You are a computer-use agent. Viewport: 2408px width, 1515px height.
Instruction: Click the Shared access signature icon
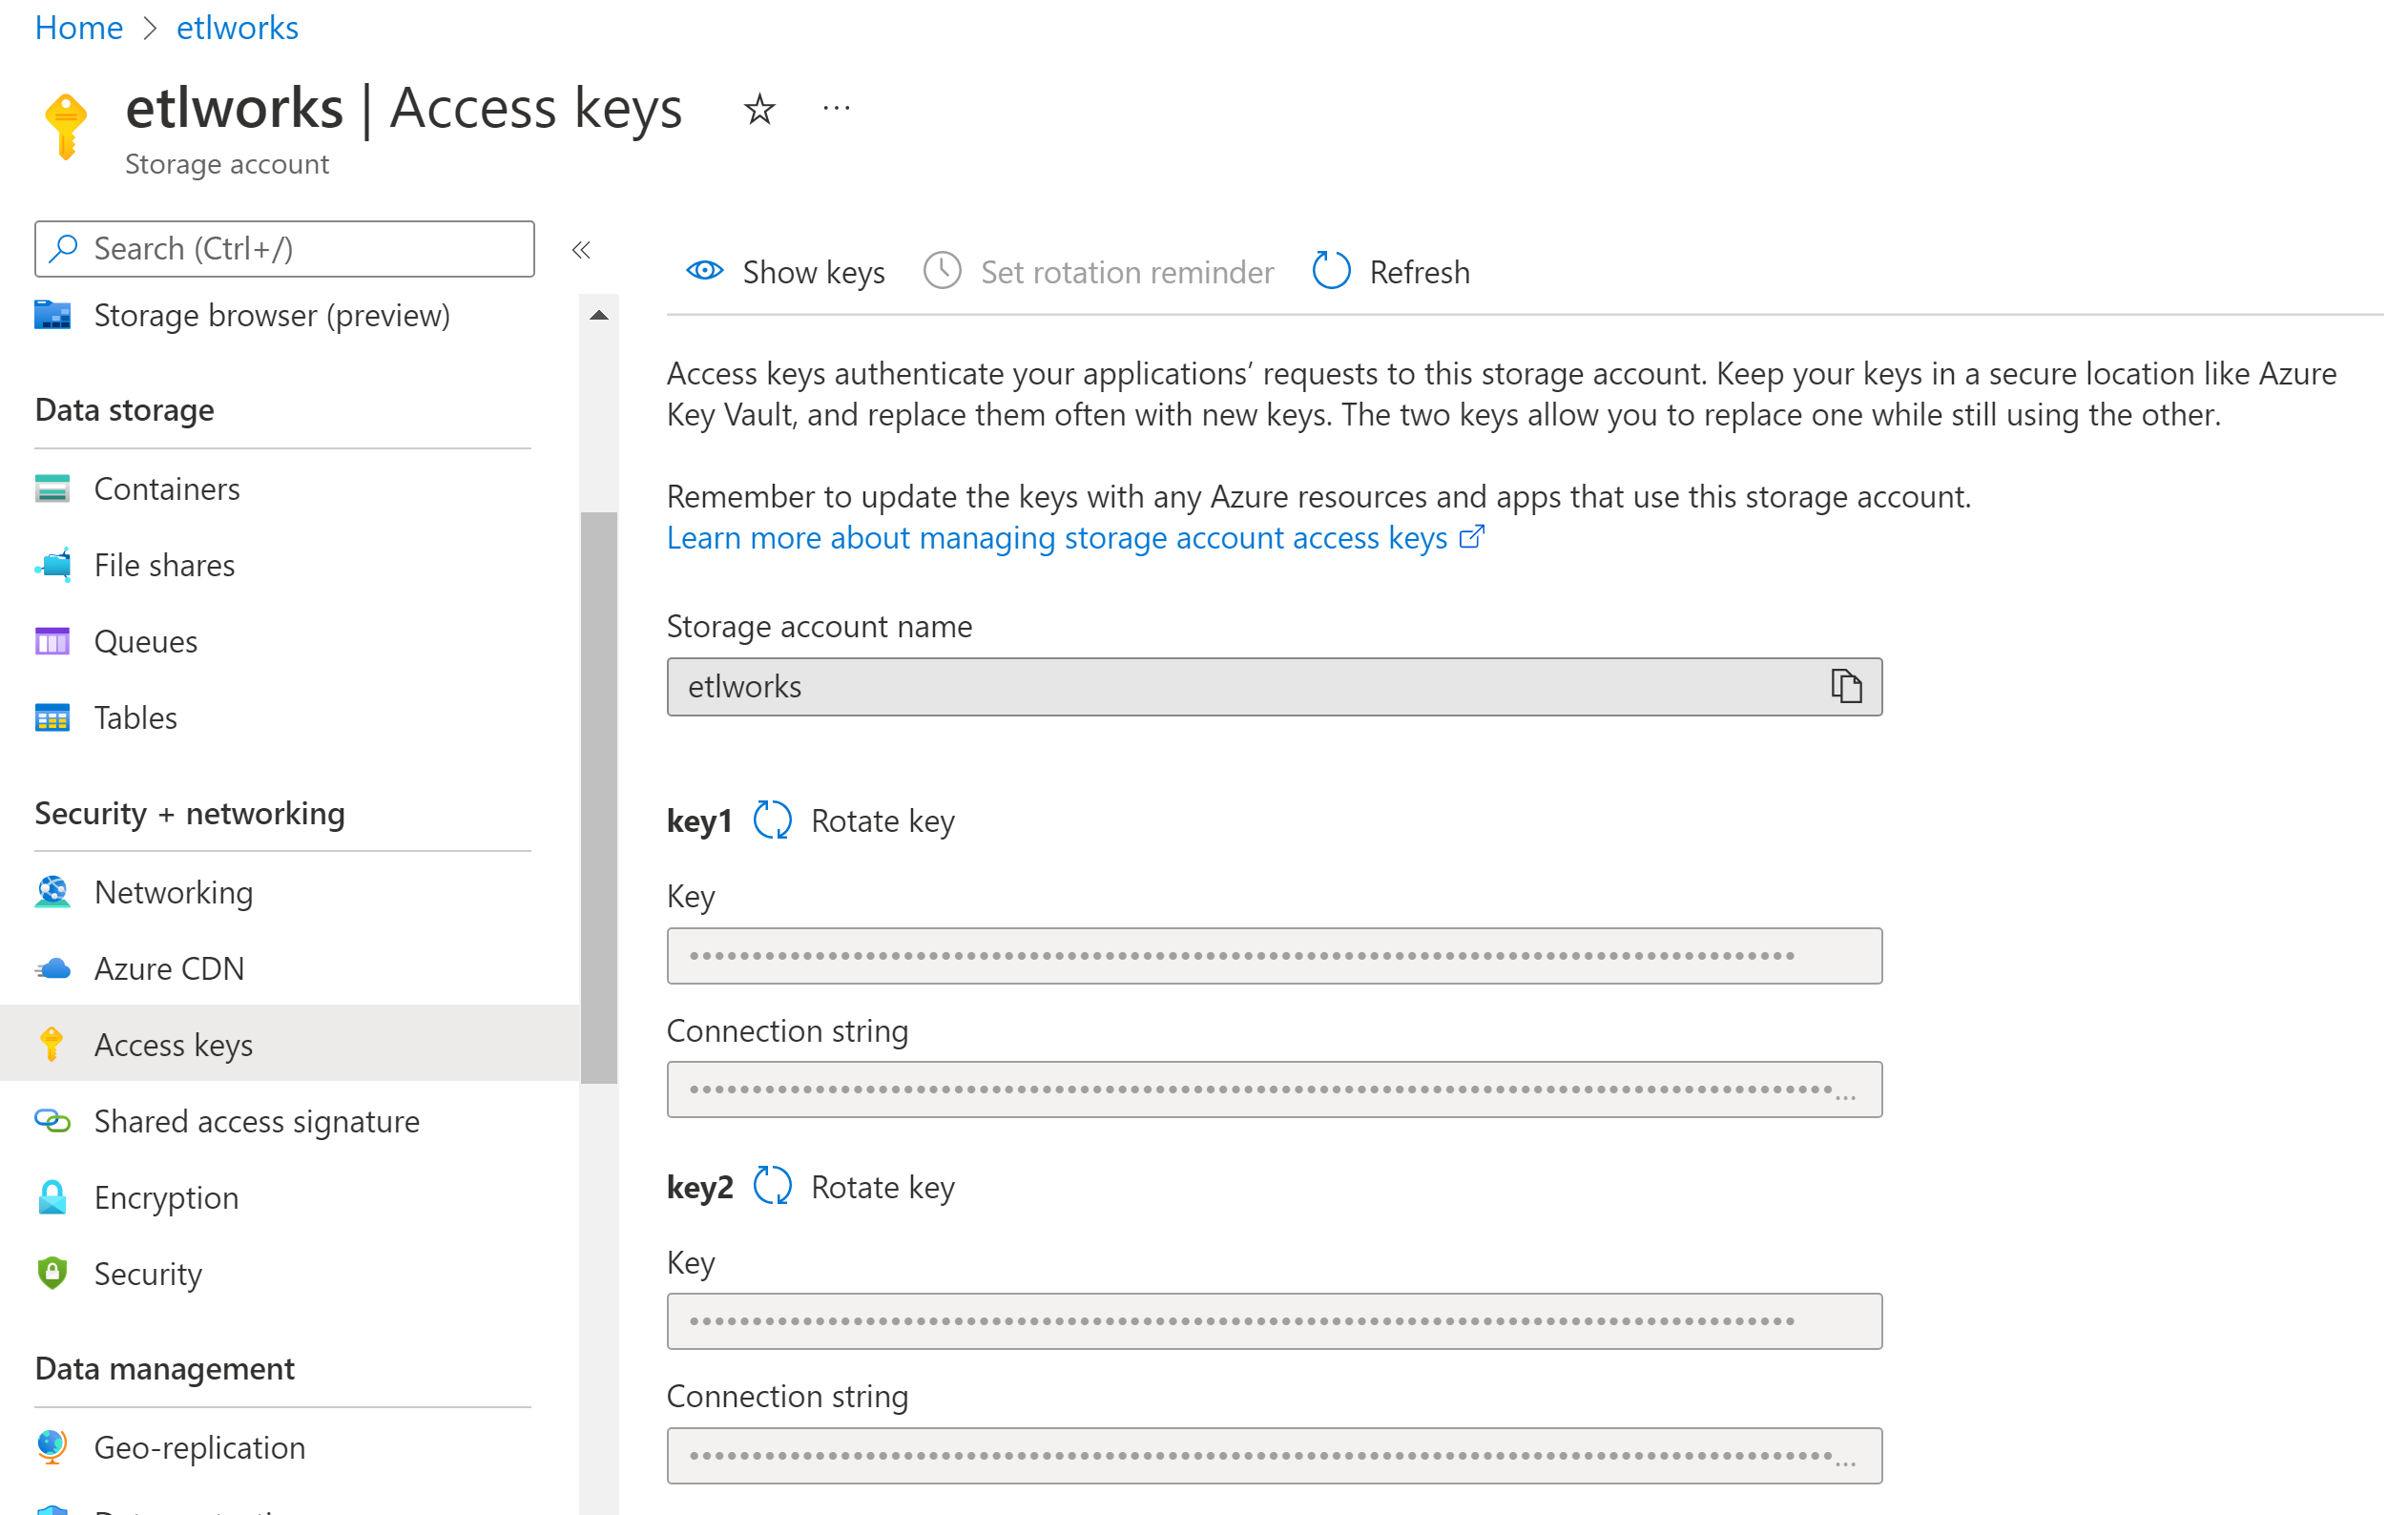pos(52,1121)
